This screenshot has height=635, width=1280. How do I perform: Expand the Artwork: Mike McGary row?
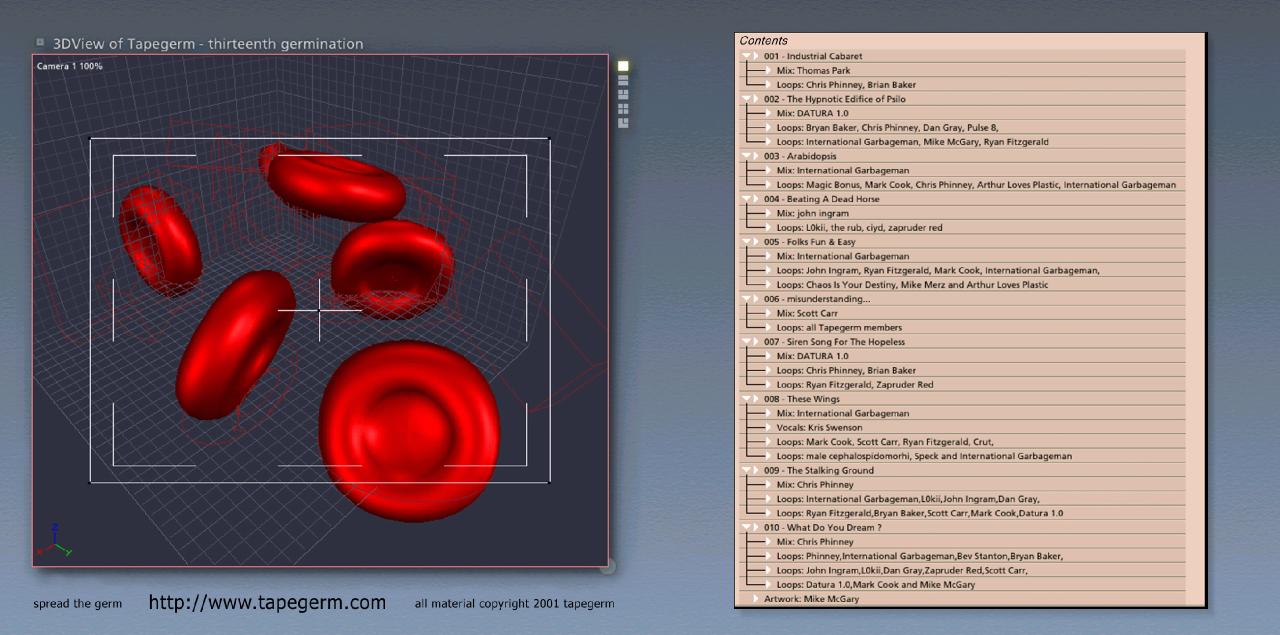click(x=756, y=599)
